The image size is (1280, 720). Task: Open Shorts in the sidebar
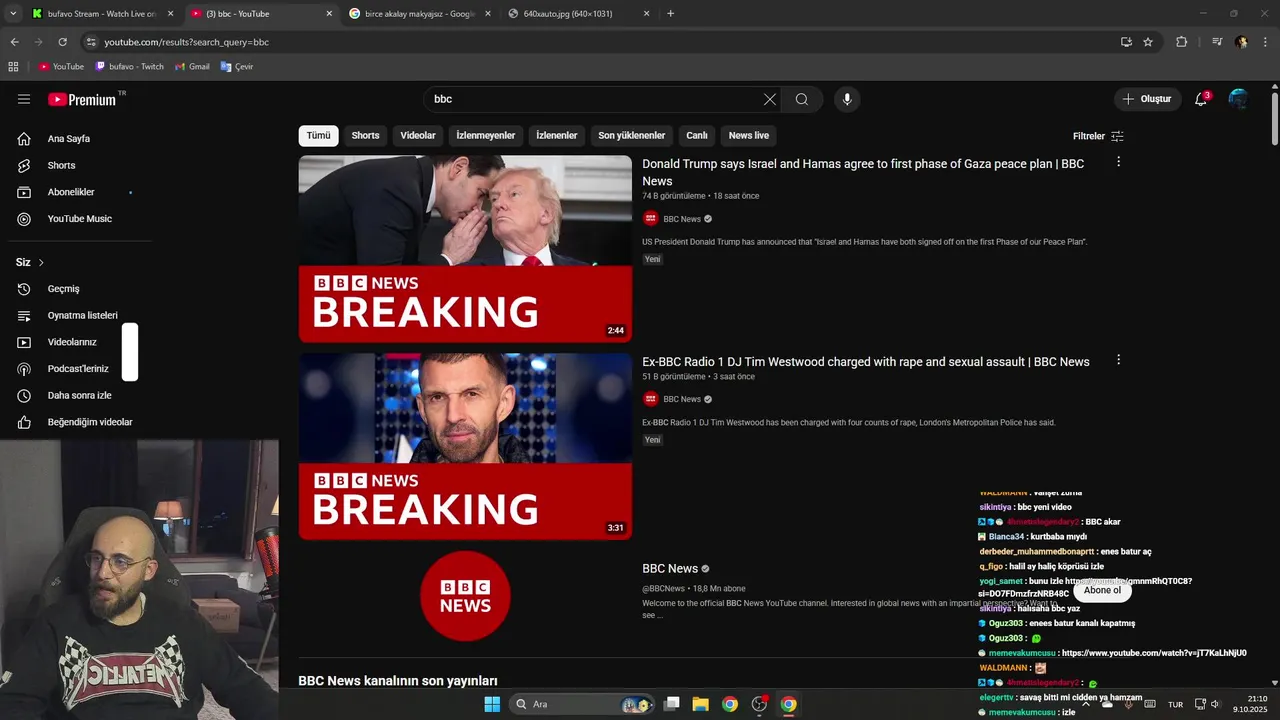[x=61, y=165]
